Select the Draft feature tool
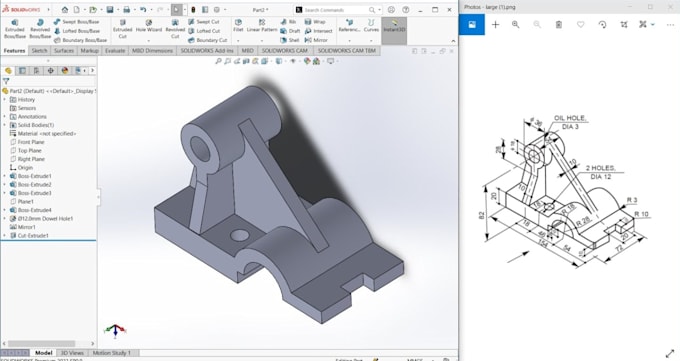Viewport: 680px width, 361px height. [x=290, y=31]
